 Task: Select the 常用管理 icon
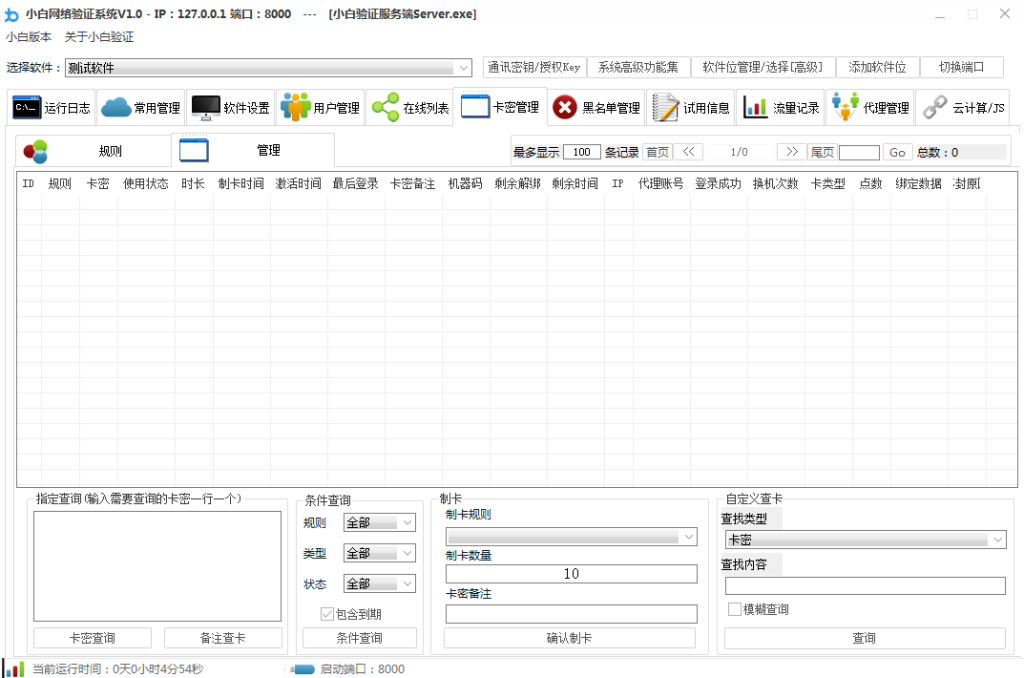[x=140, y=107]
